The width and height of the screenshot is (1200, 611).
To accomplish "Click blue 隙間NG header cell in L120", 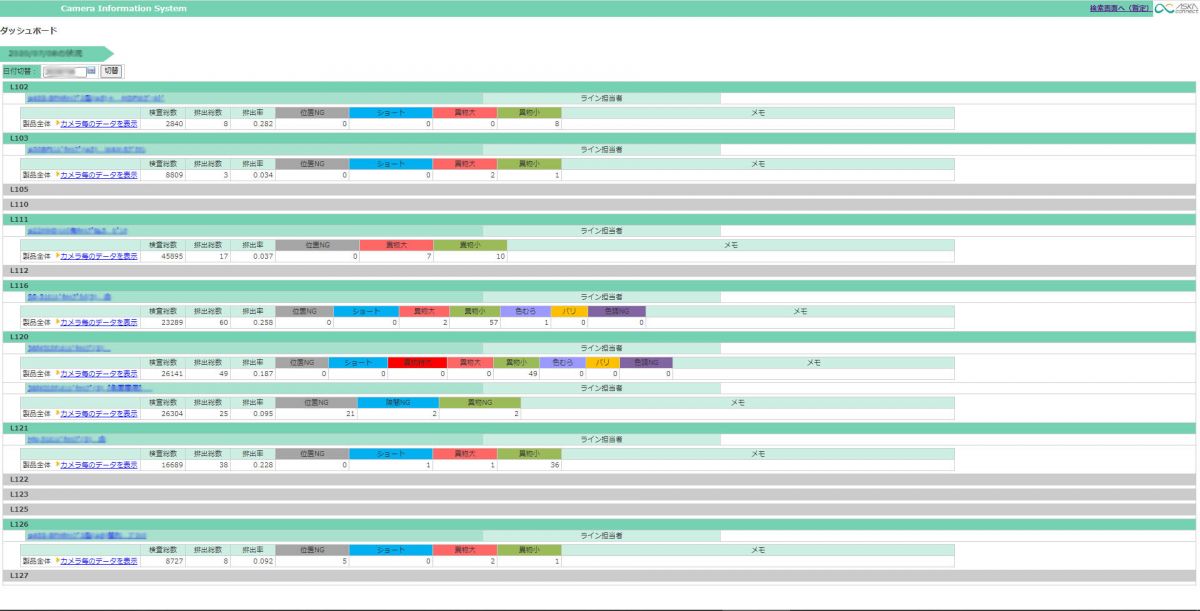I will (x=398, y=402).
